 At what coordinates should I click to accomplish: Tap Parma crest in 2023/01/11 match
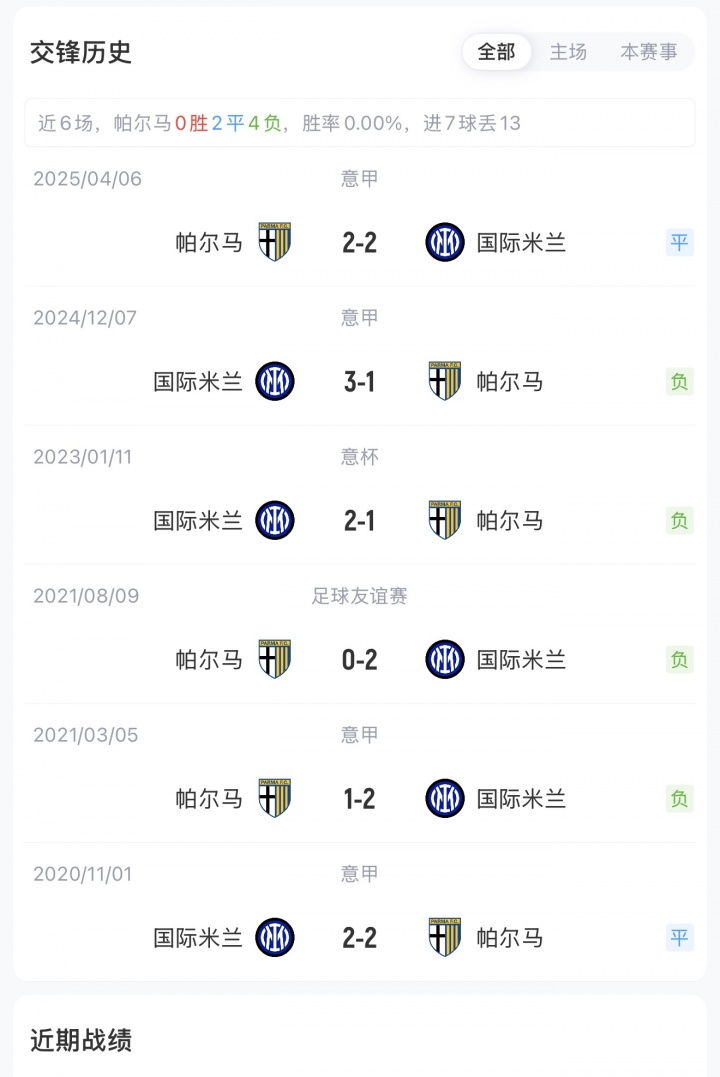point(445,520)
